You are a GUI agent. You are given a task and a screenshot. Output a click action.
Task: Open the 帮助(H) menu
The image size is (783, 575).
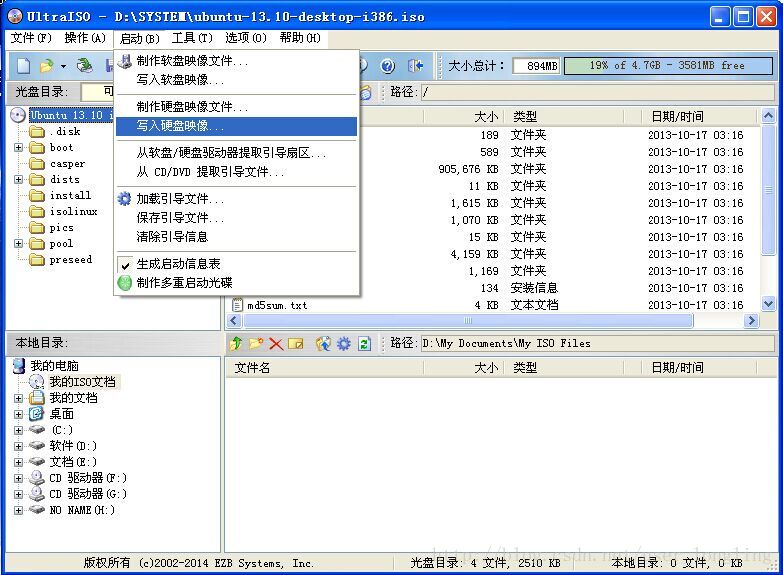coord(300,38)
